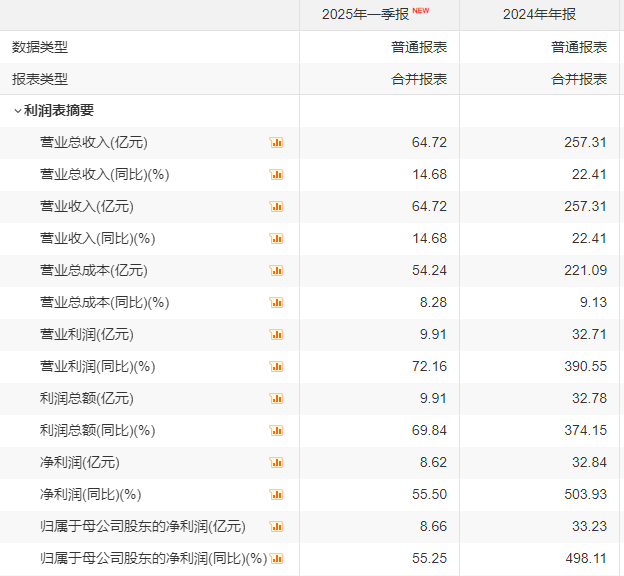Click chart icon for 营业总收入(亿元)
The image size is (624, 576).
click(277, 143)
